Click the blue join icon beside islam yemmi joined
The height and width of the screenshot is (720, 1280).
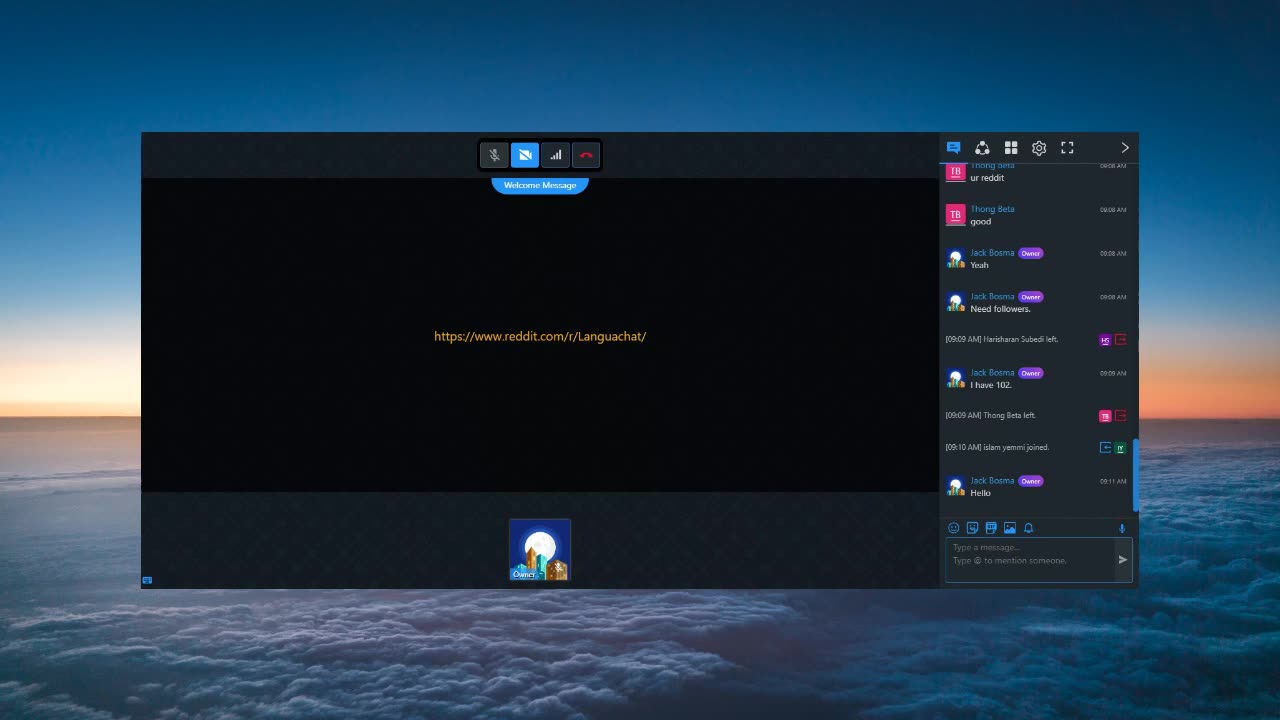(1105, 448)
